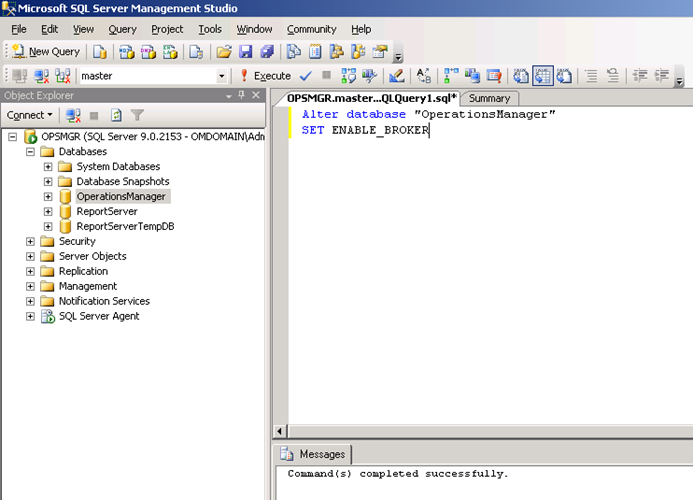This screenshot has width=693, height=500.
Task: Click the Cancel Executing Query square
Action: tap(327, 76)
